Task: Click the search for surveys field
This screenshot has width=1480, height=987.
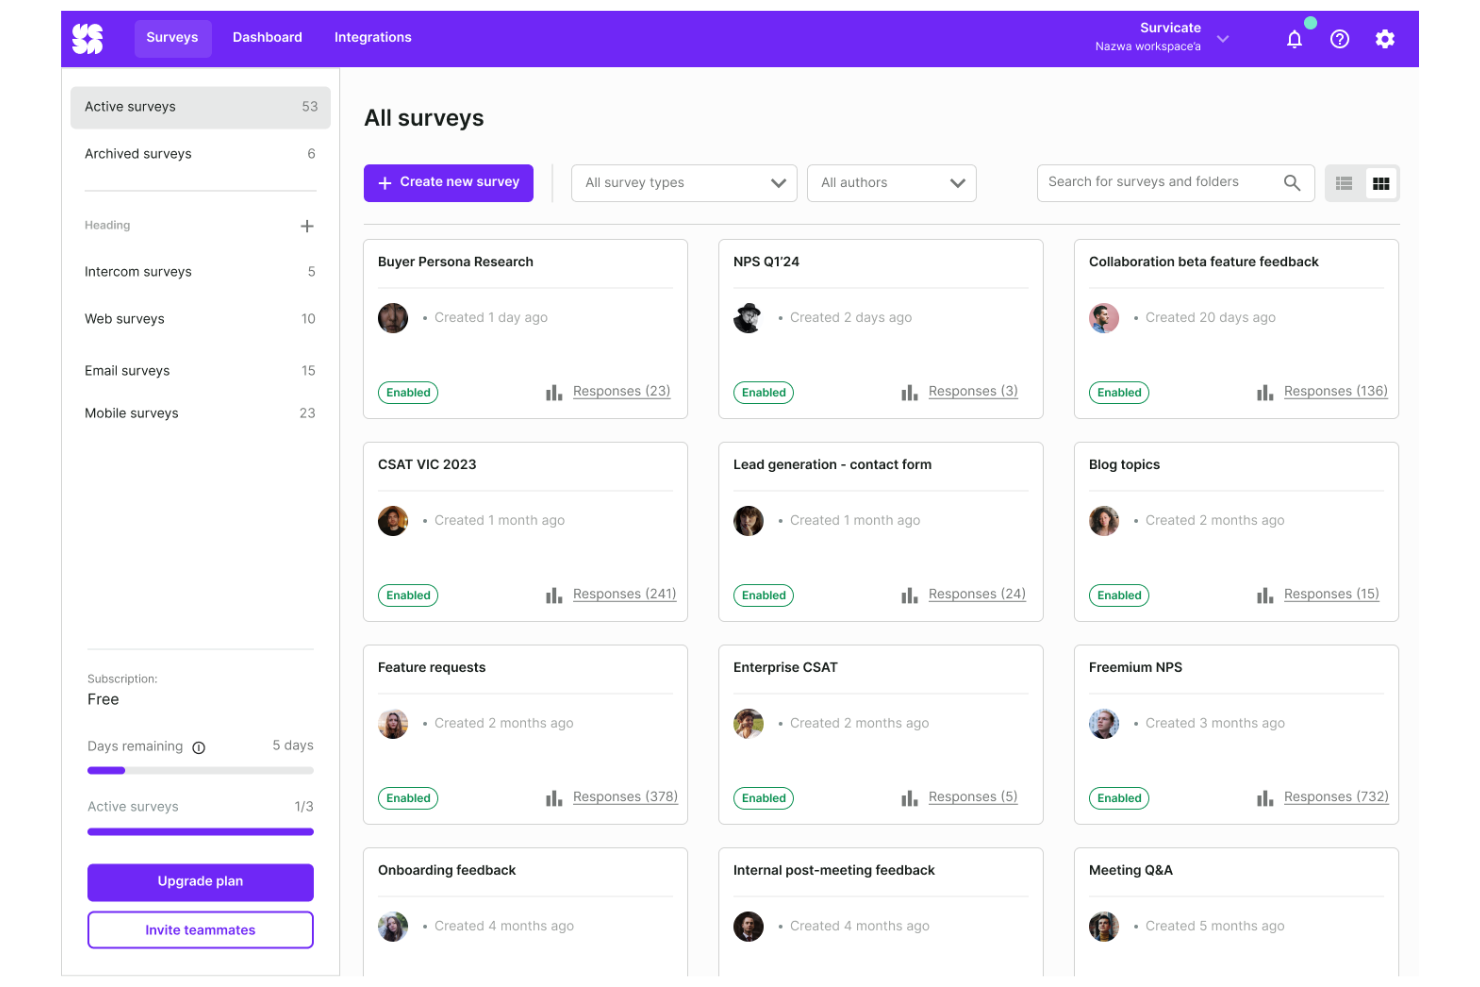Action: point(1160,182)
